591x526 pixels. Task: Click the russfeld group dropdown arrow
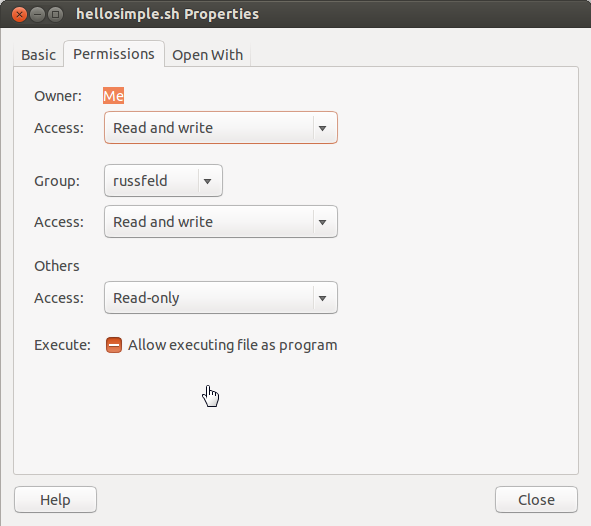pyautogui.click(x=207, y=181)
